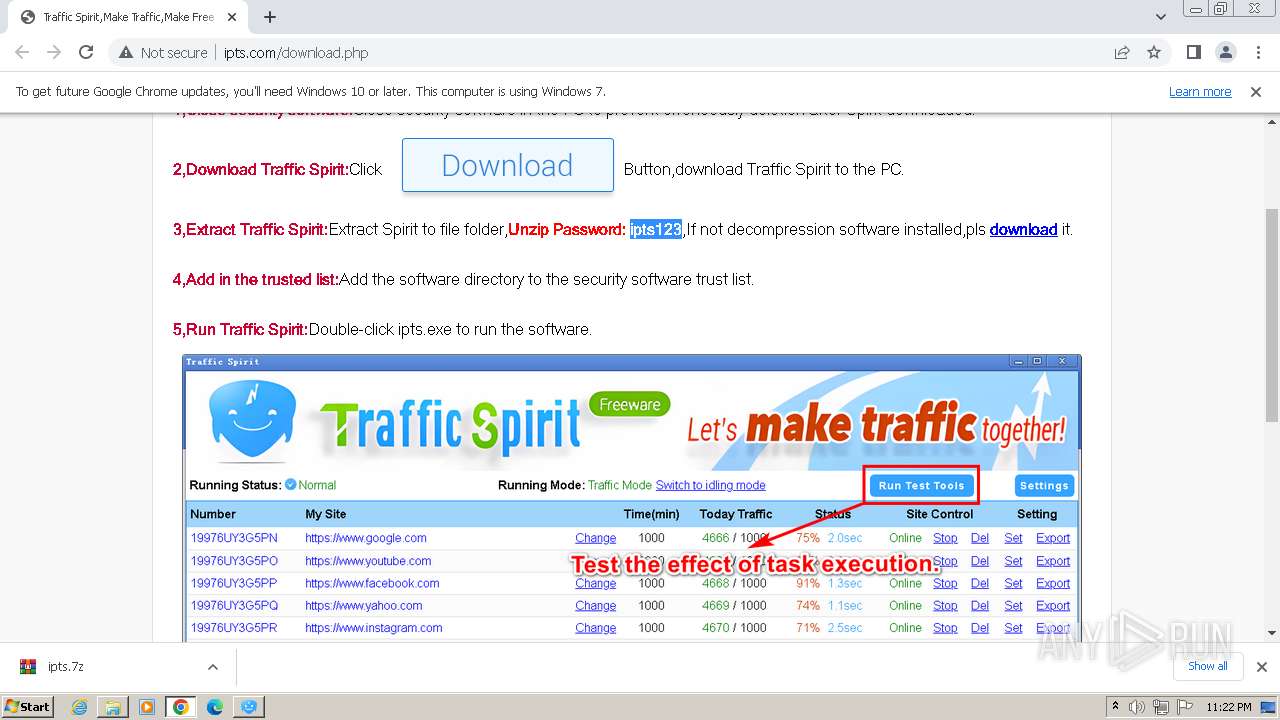Click browser forward arrow
The image size is (1280, 720).
click(x=54, y=53)
